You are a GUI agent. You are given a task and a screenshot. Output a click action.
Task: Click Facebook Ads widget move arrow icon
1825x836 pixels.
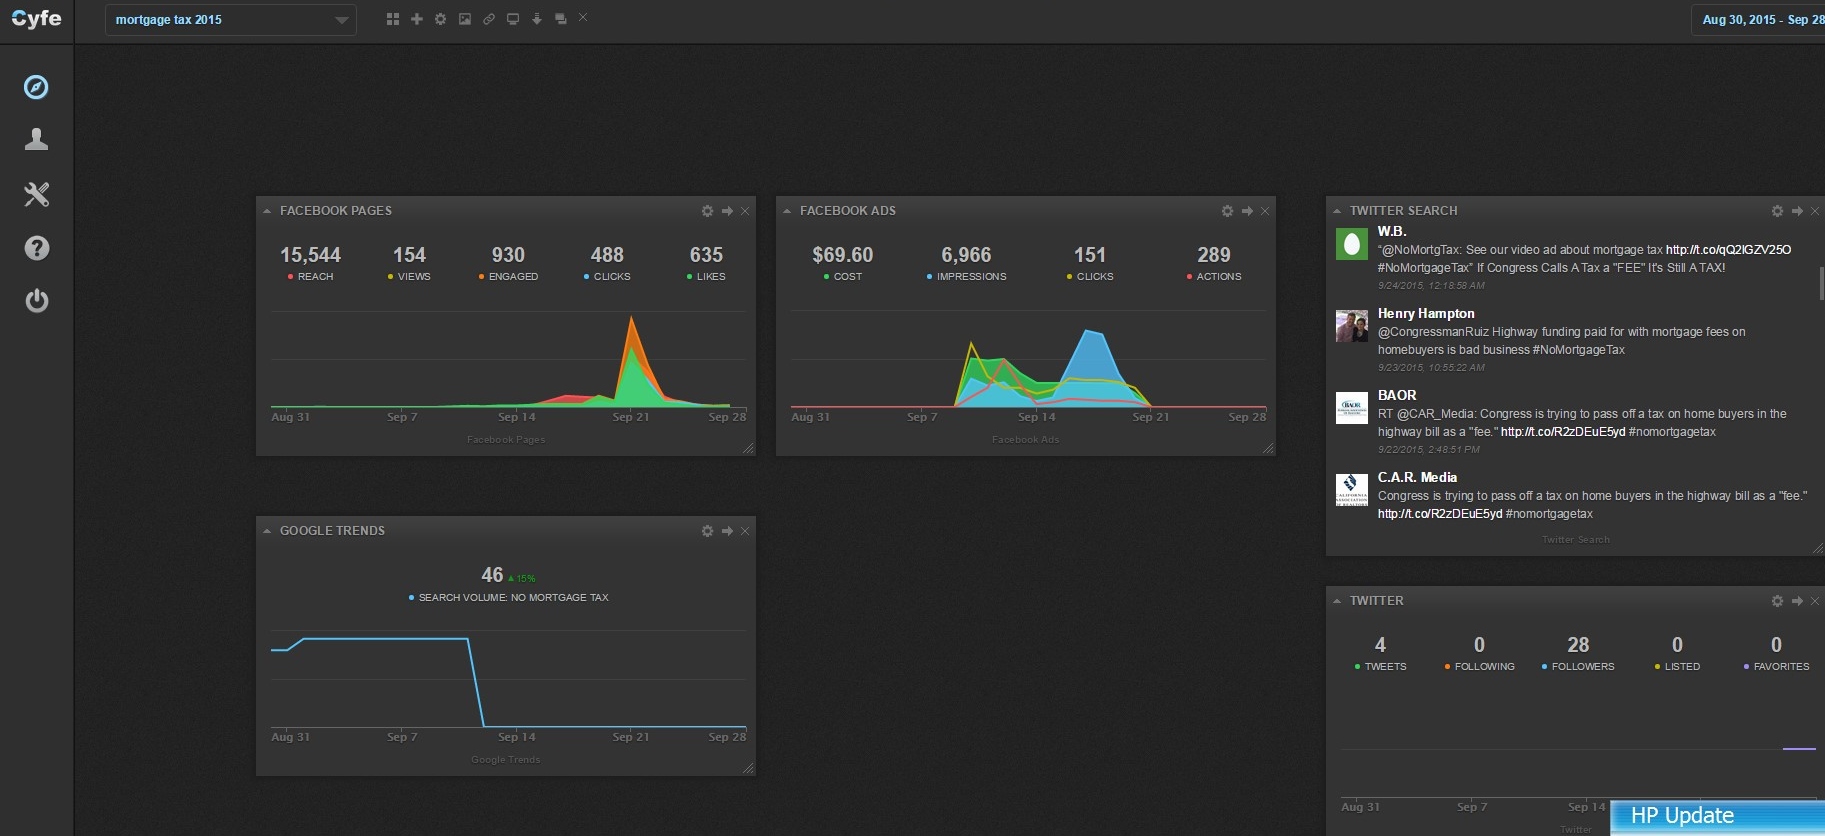click(x=1248, y=211)
